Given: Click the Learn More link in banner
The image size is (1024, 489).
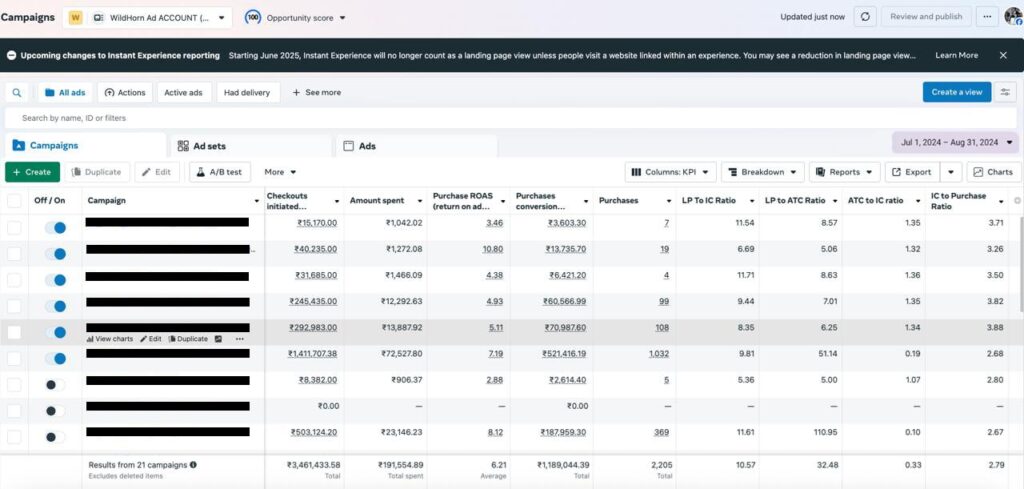Looking at the screenshot, I should pos(956,55).
